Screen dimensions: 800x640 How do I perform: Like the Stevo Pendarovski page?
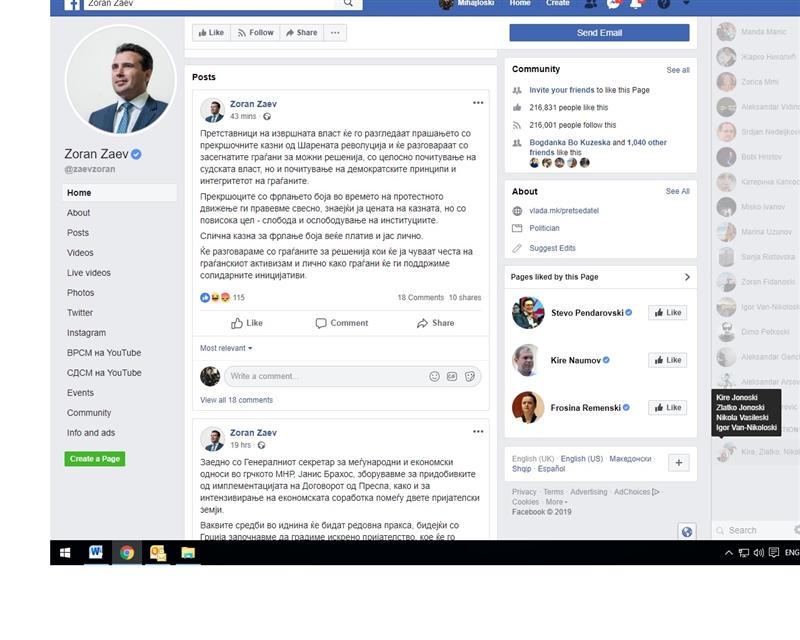pyautogui.click(x=667, y=312)
